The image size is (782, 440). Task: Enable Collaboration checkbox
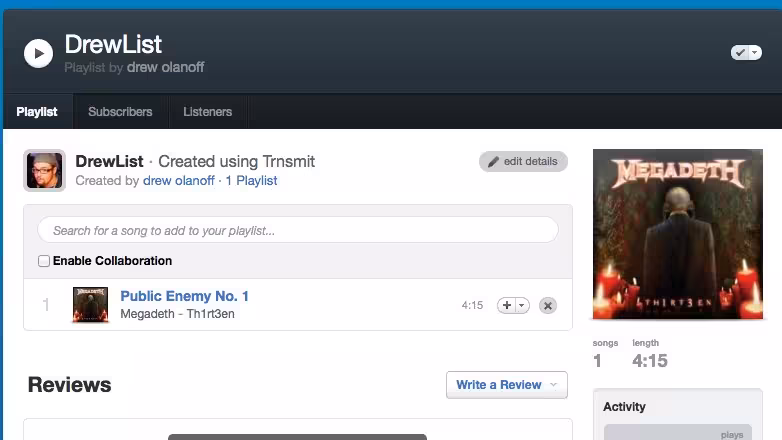pyautogui.click(x=44, y=261)
